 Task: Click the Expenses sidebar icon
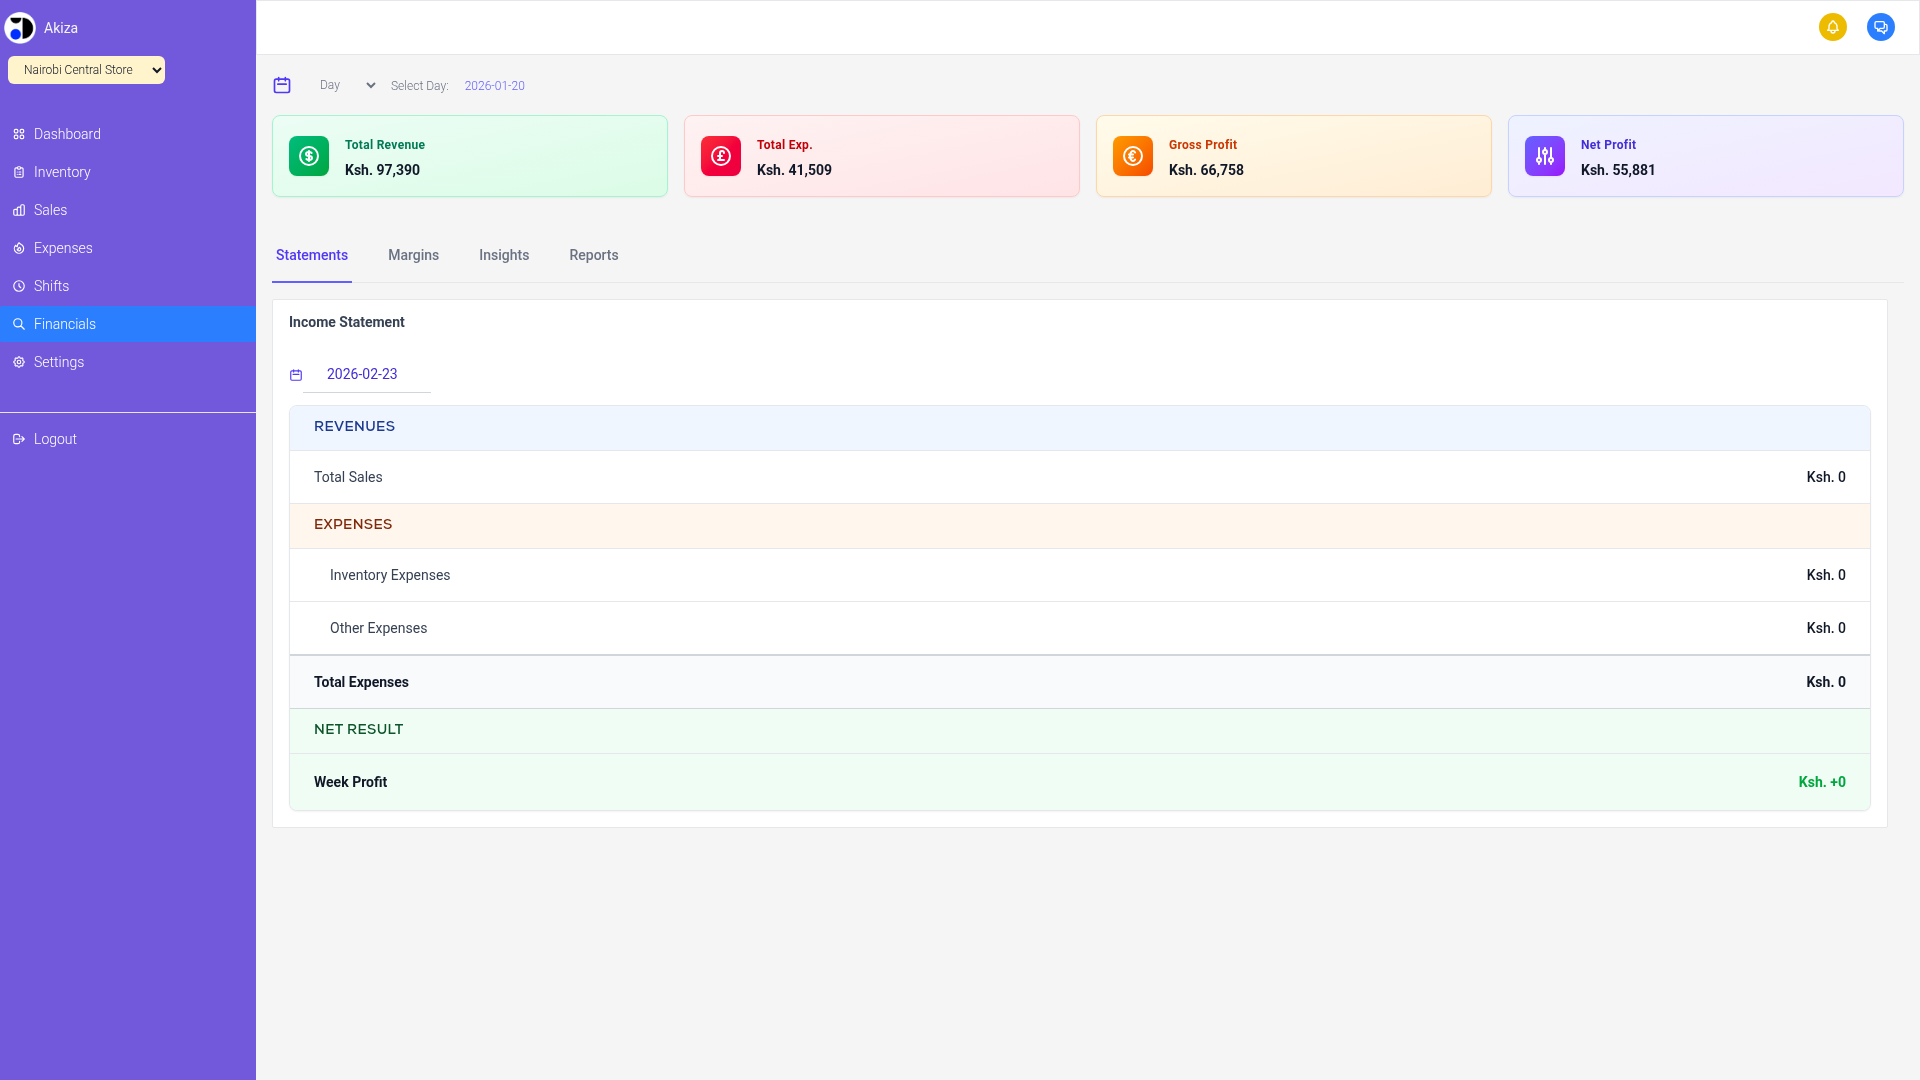coord(18,248)
